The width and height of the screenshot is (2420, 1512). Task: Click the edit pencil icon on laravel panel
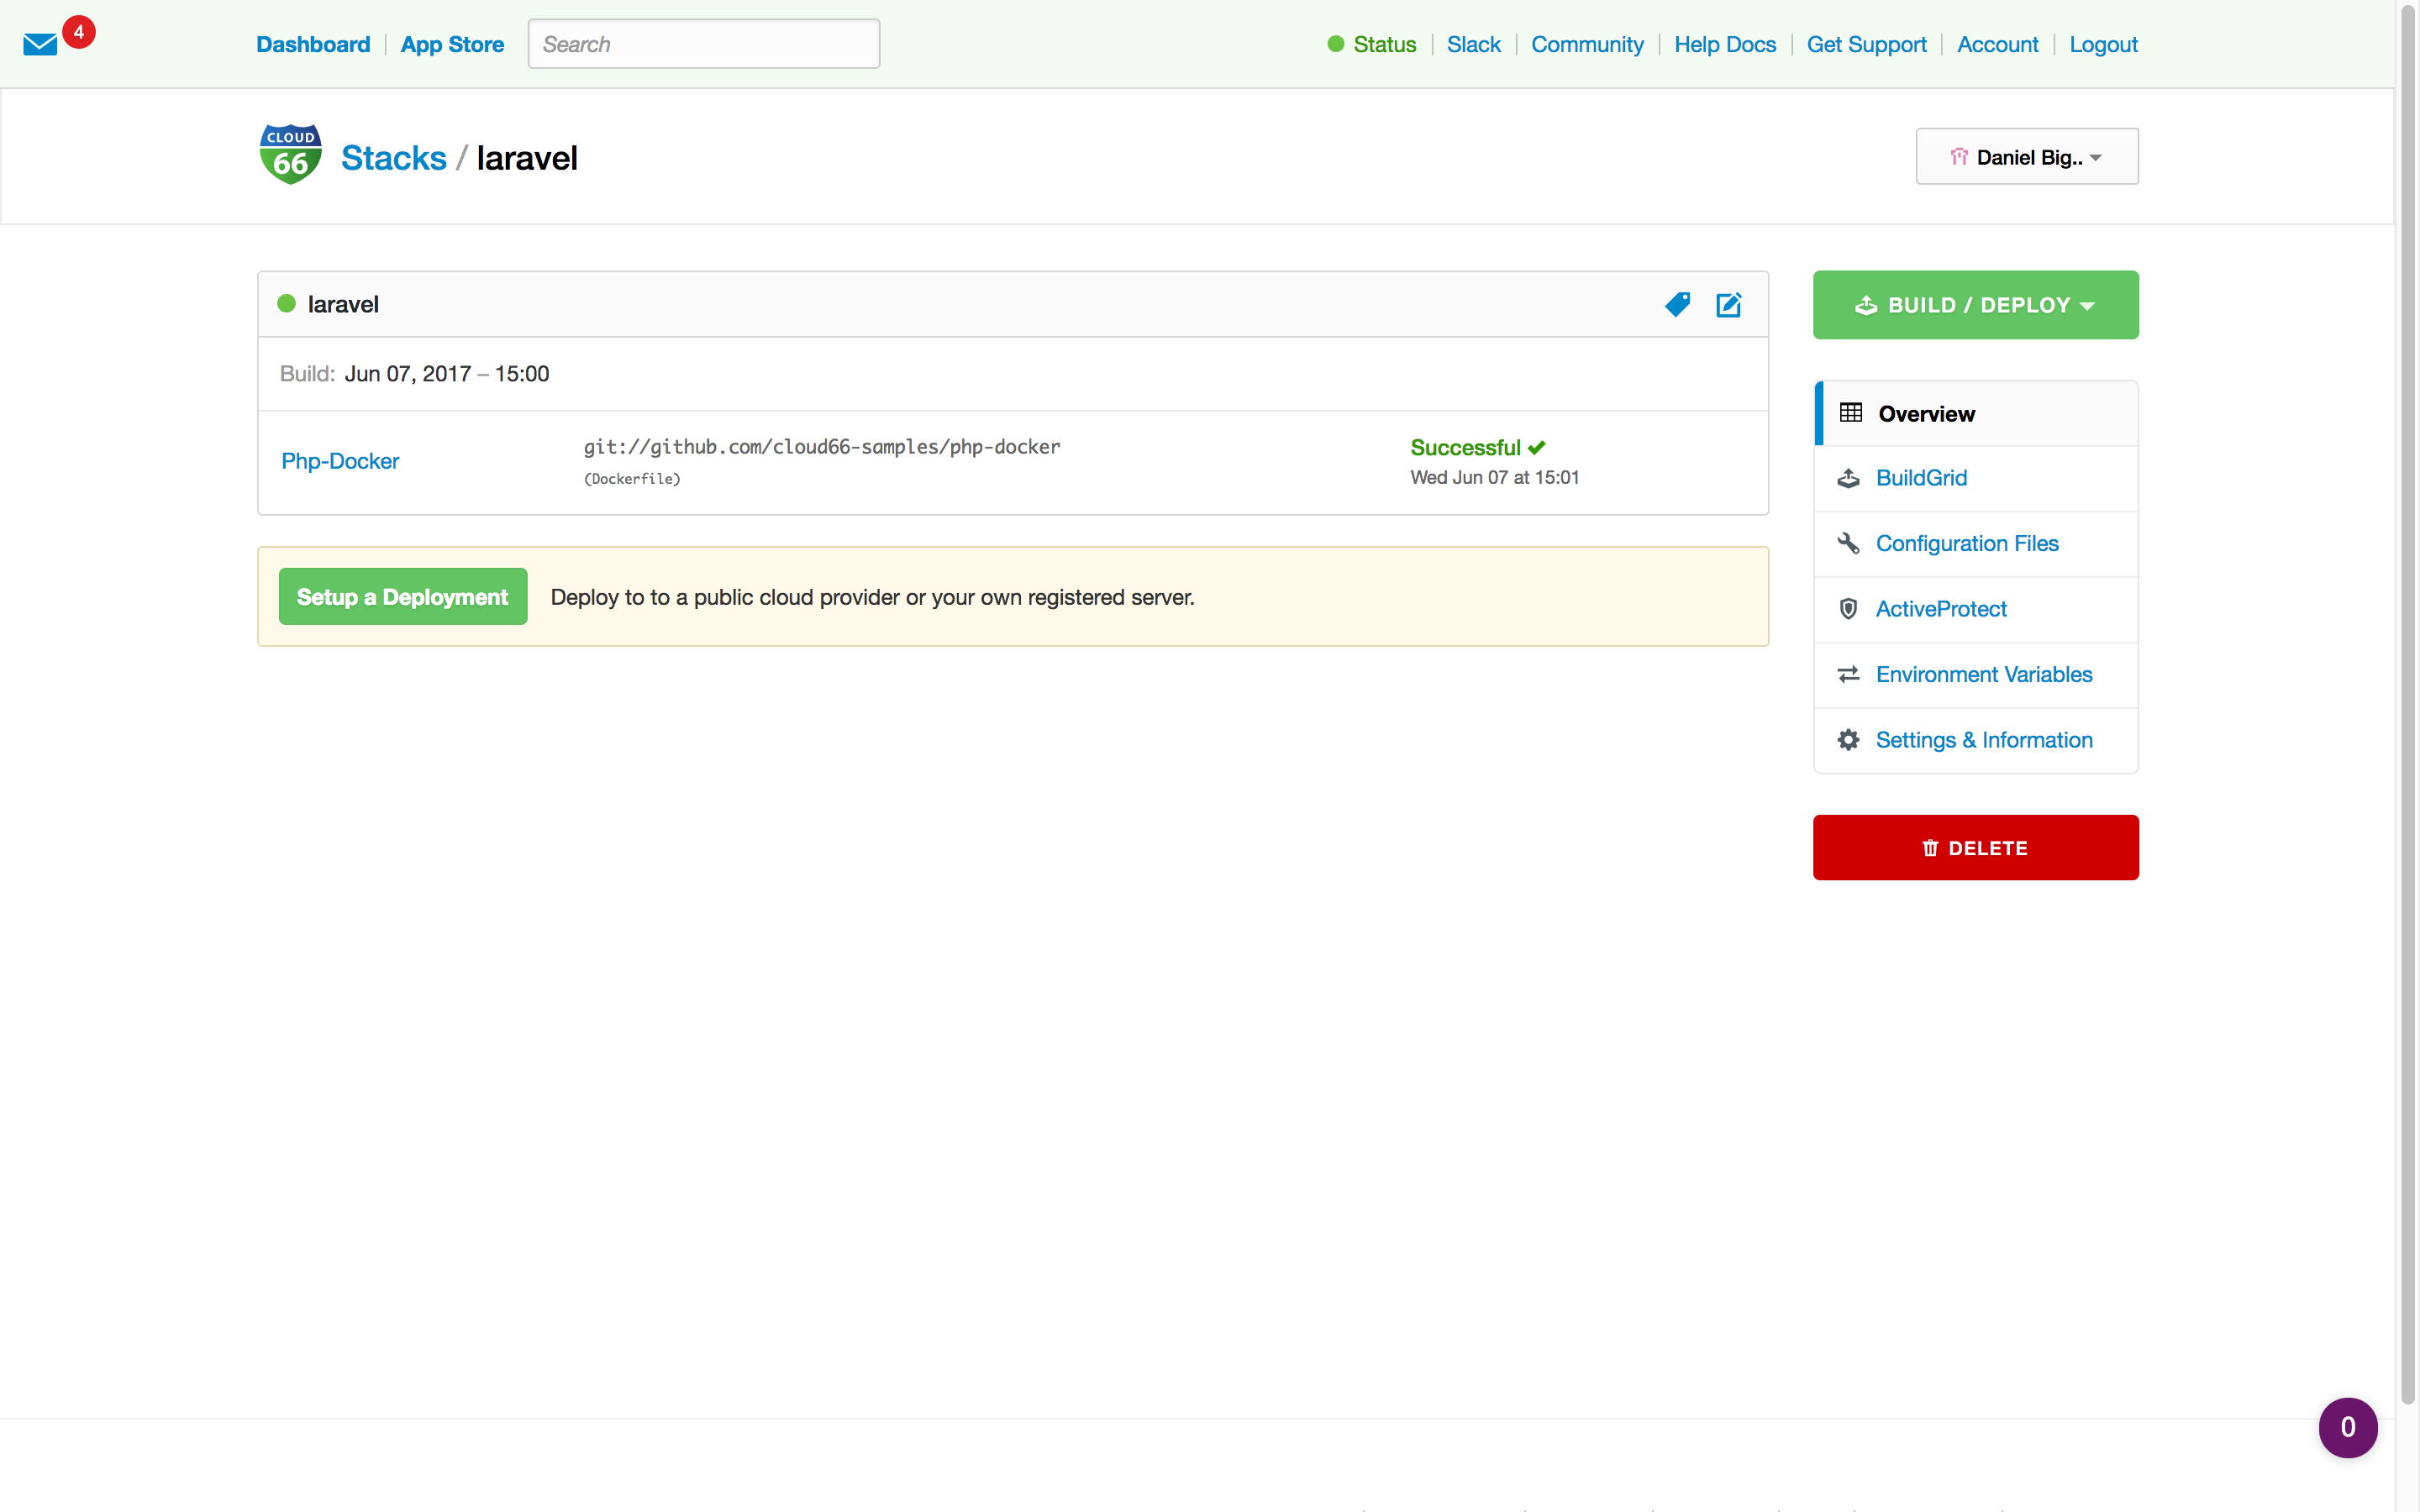(x=1729, y=304)
